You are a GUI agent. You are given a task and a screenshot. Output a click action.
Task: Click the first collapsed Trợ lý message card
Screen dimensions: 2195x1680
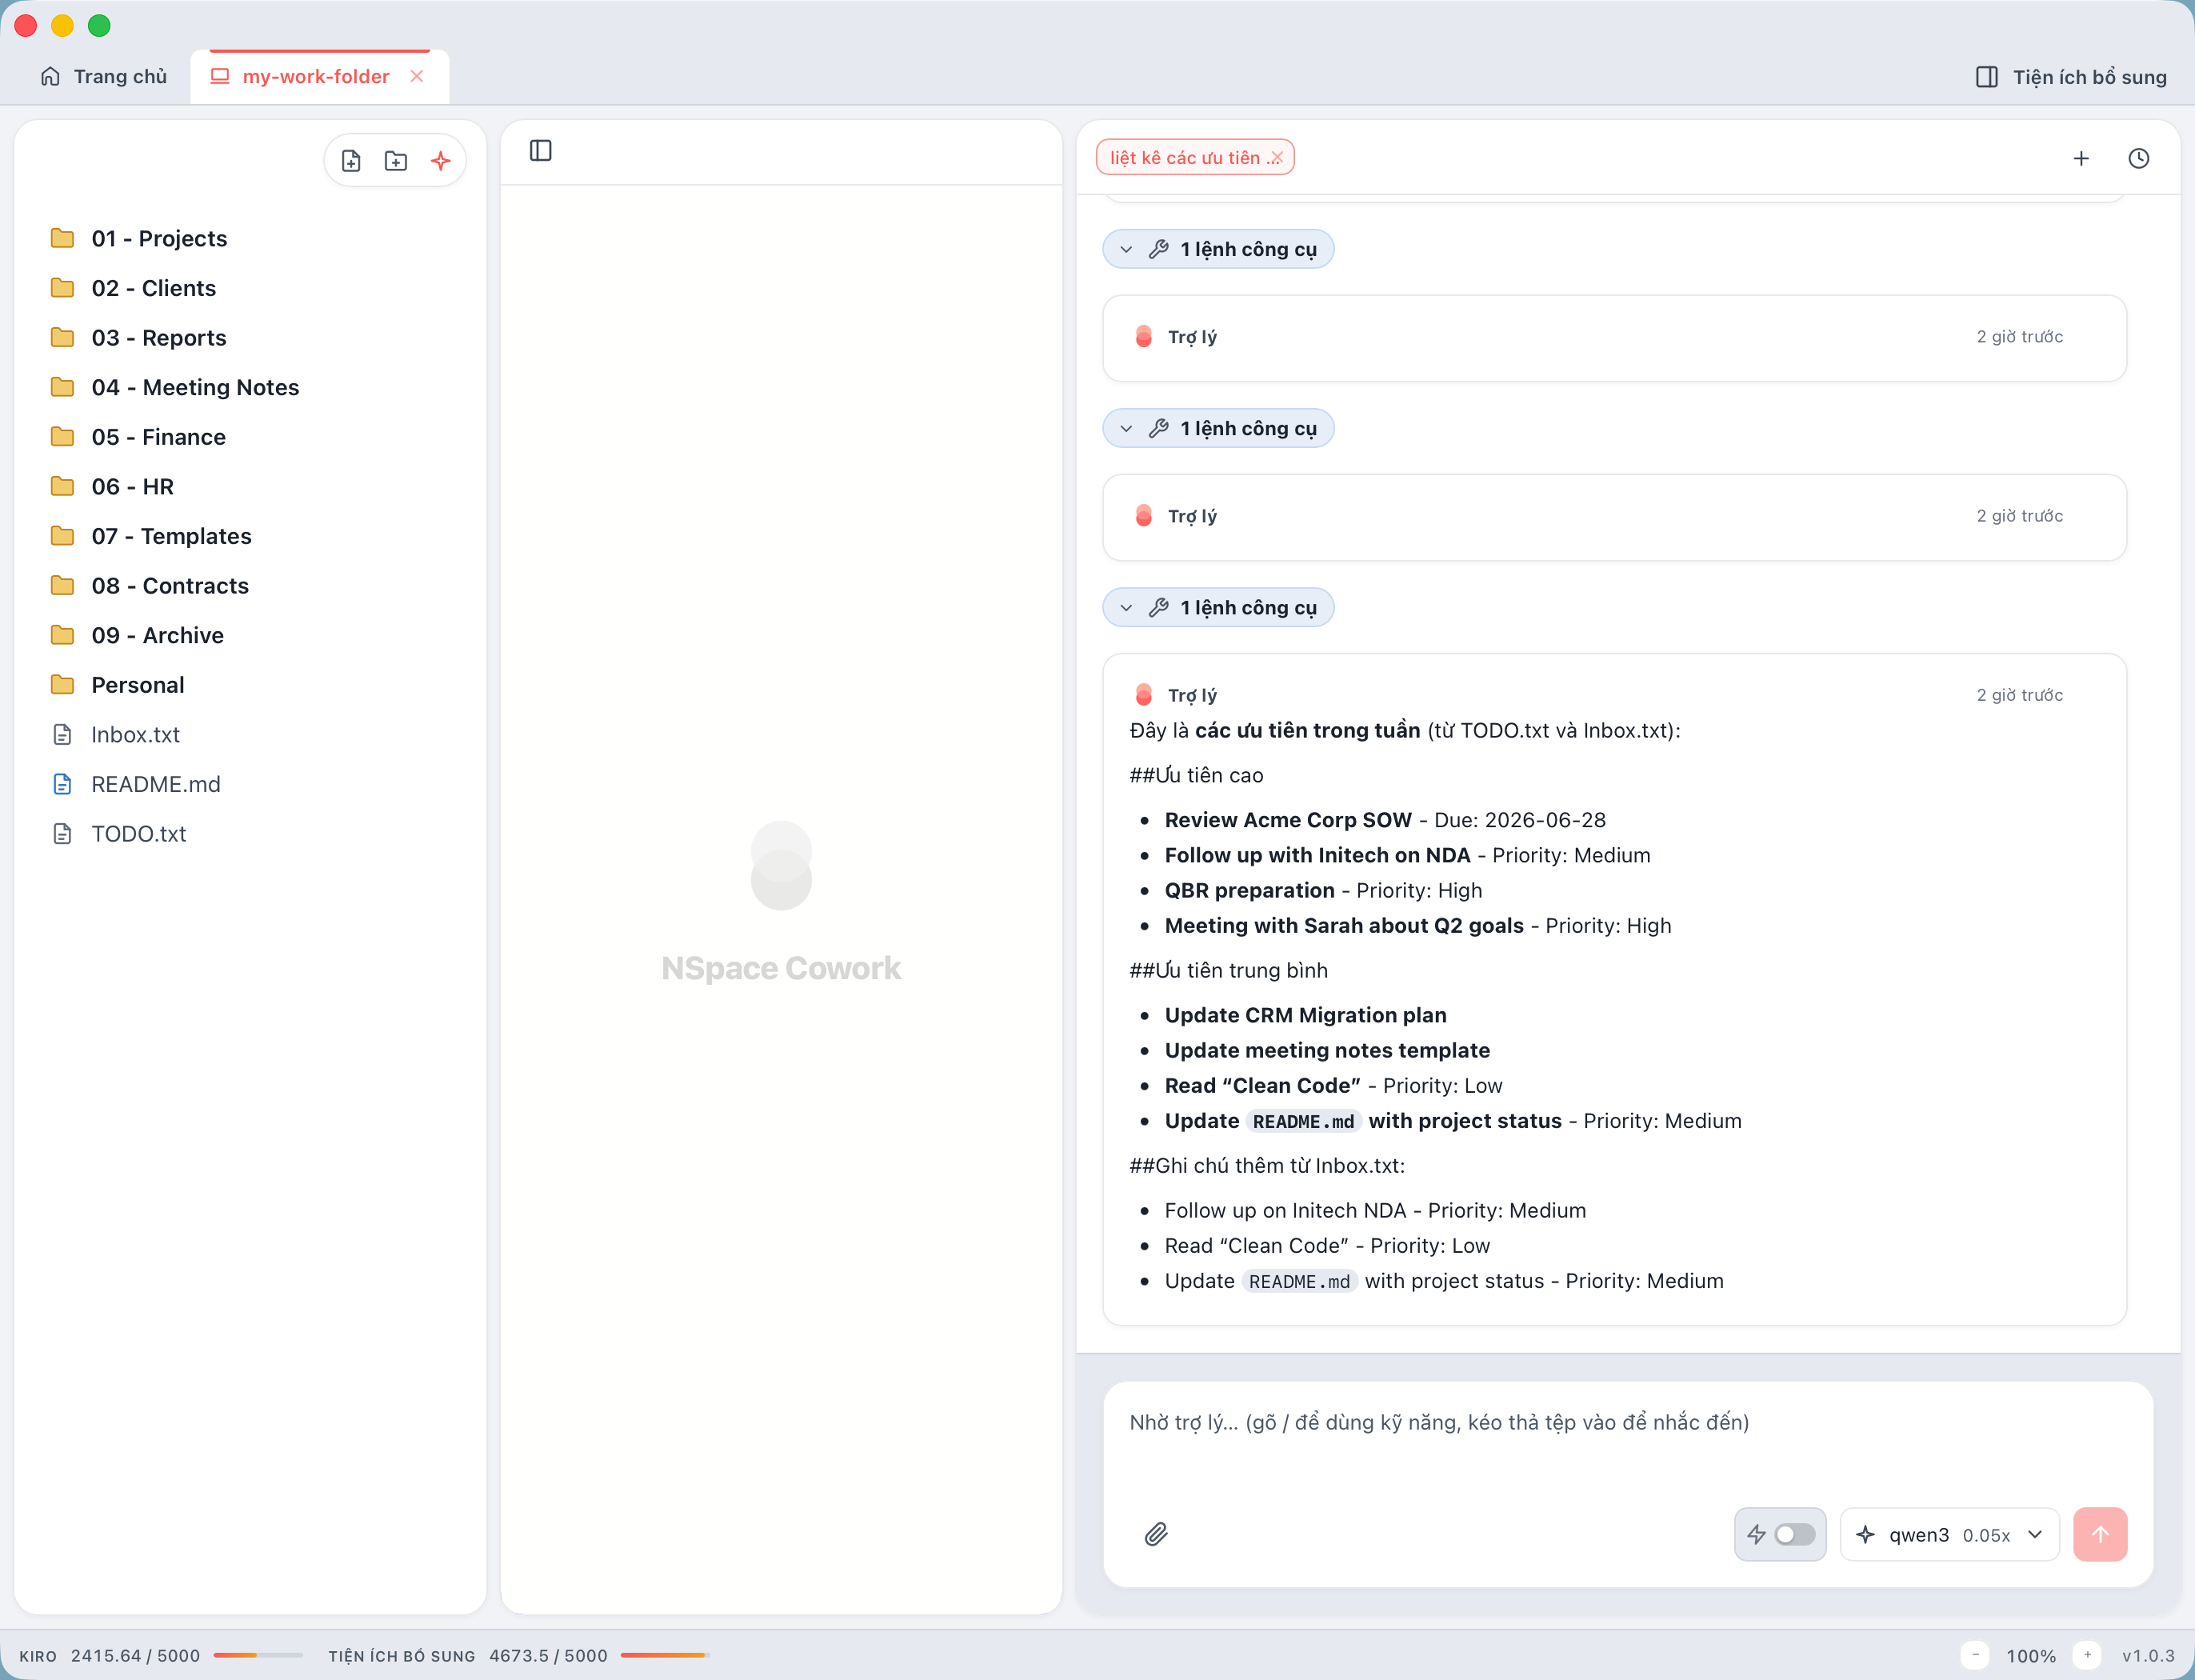(1614, 337)
